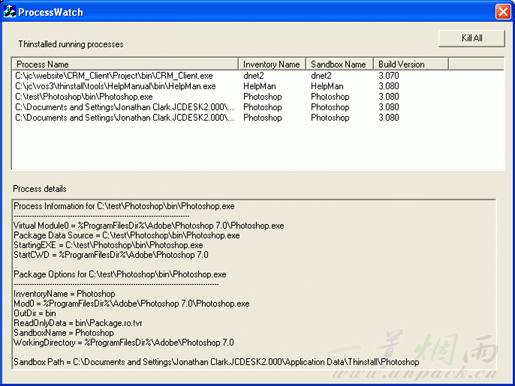Click the SandboxName = Photoshop line
The image size is (515, 386).
click(x=64, y=333)
